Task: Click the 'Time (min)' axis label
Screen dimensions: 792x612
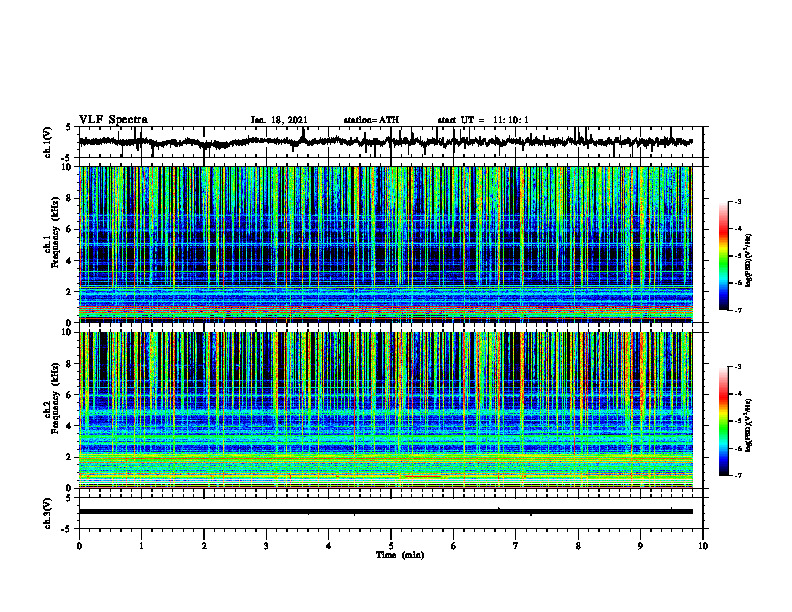Action: (x=400, y=555)
